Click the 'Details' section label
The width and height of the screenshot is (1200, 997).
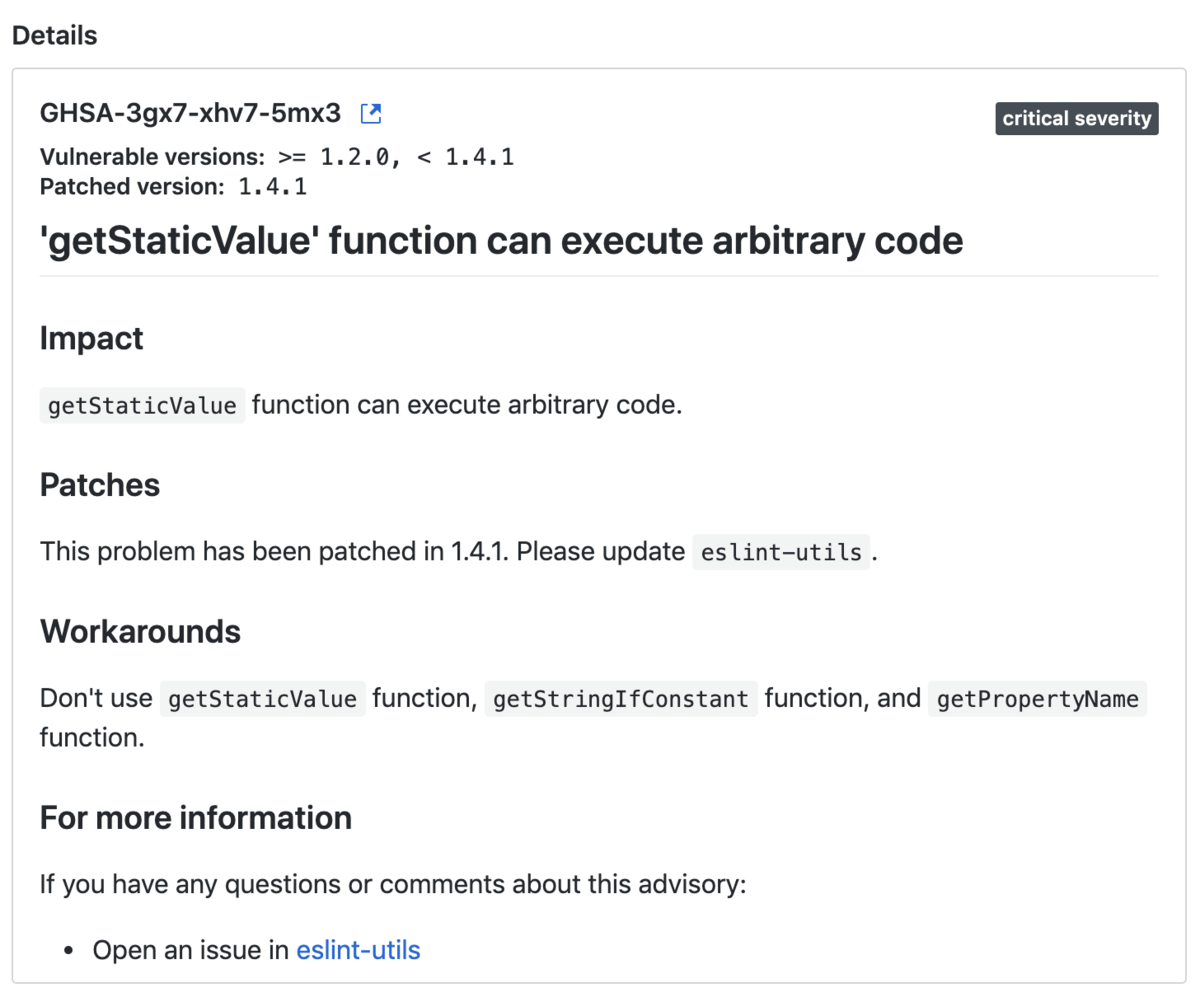[54, 35]
